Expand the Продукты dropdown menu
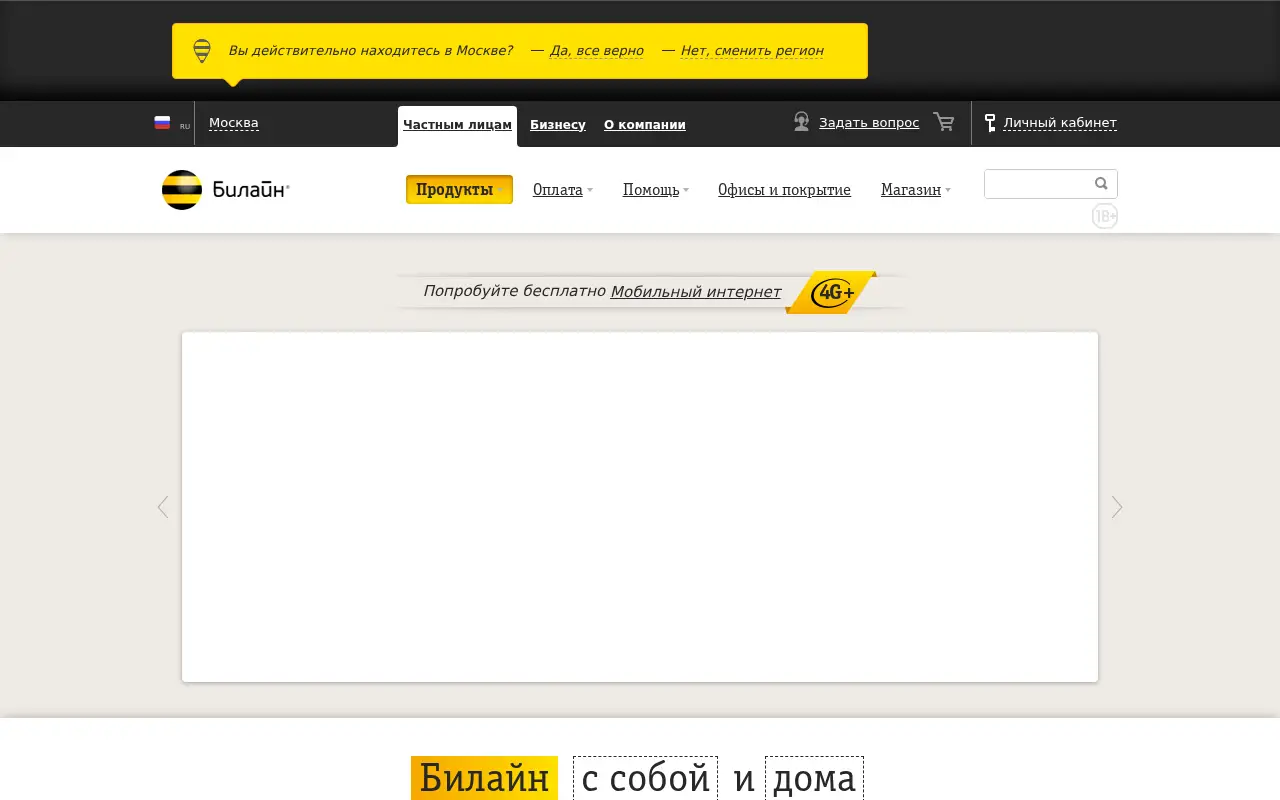 459,190
